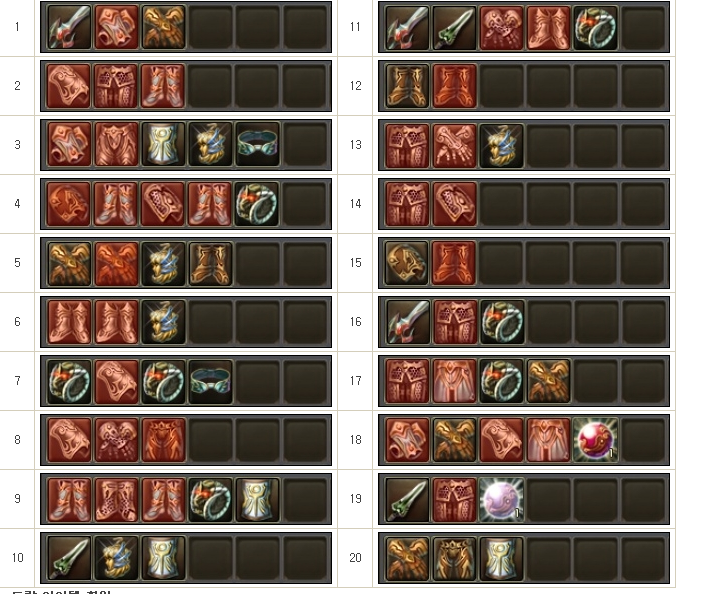Click the golden helmet in row 5
This screenshot has width=707, height=594.
163,263
